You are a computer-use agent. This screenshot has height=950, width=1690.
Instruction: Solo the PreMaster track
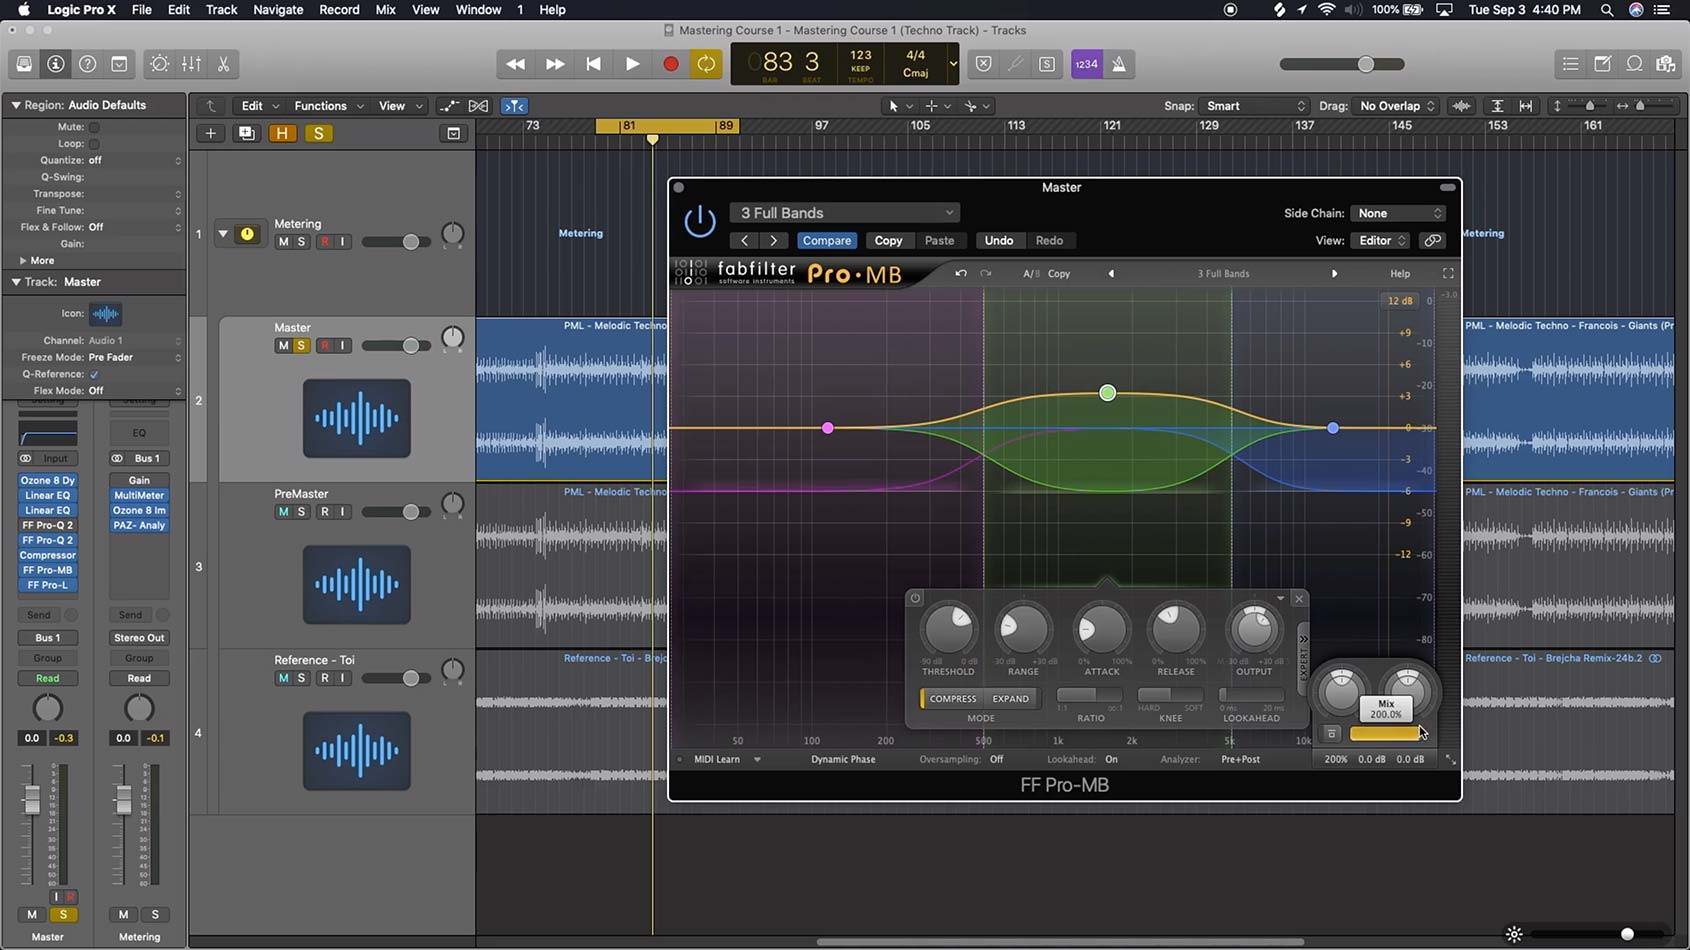click(x=301, y=512)
